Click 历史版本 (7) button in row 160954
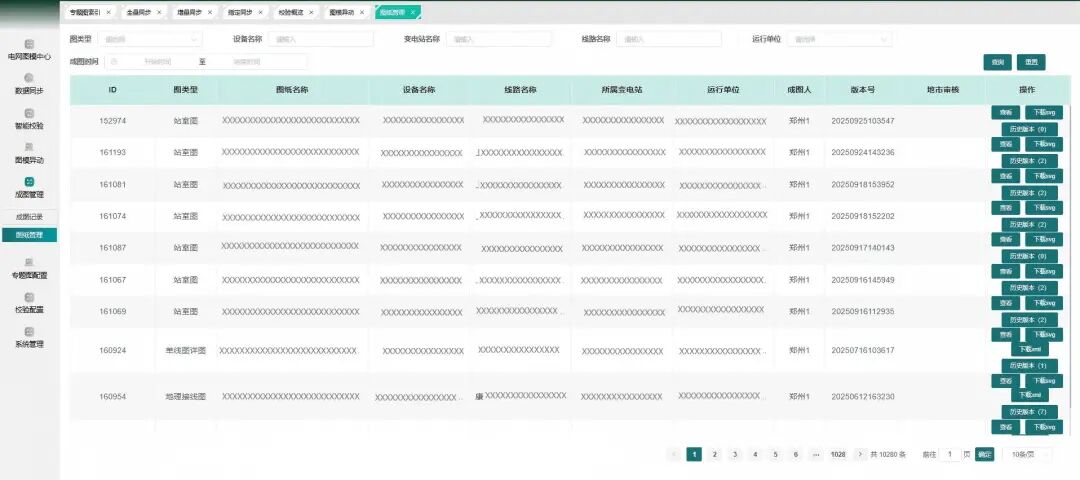 click(x=1026, y=412)
